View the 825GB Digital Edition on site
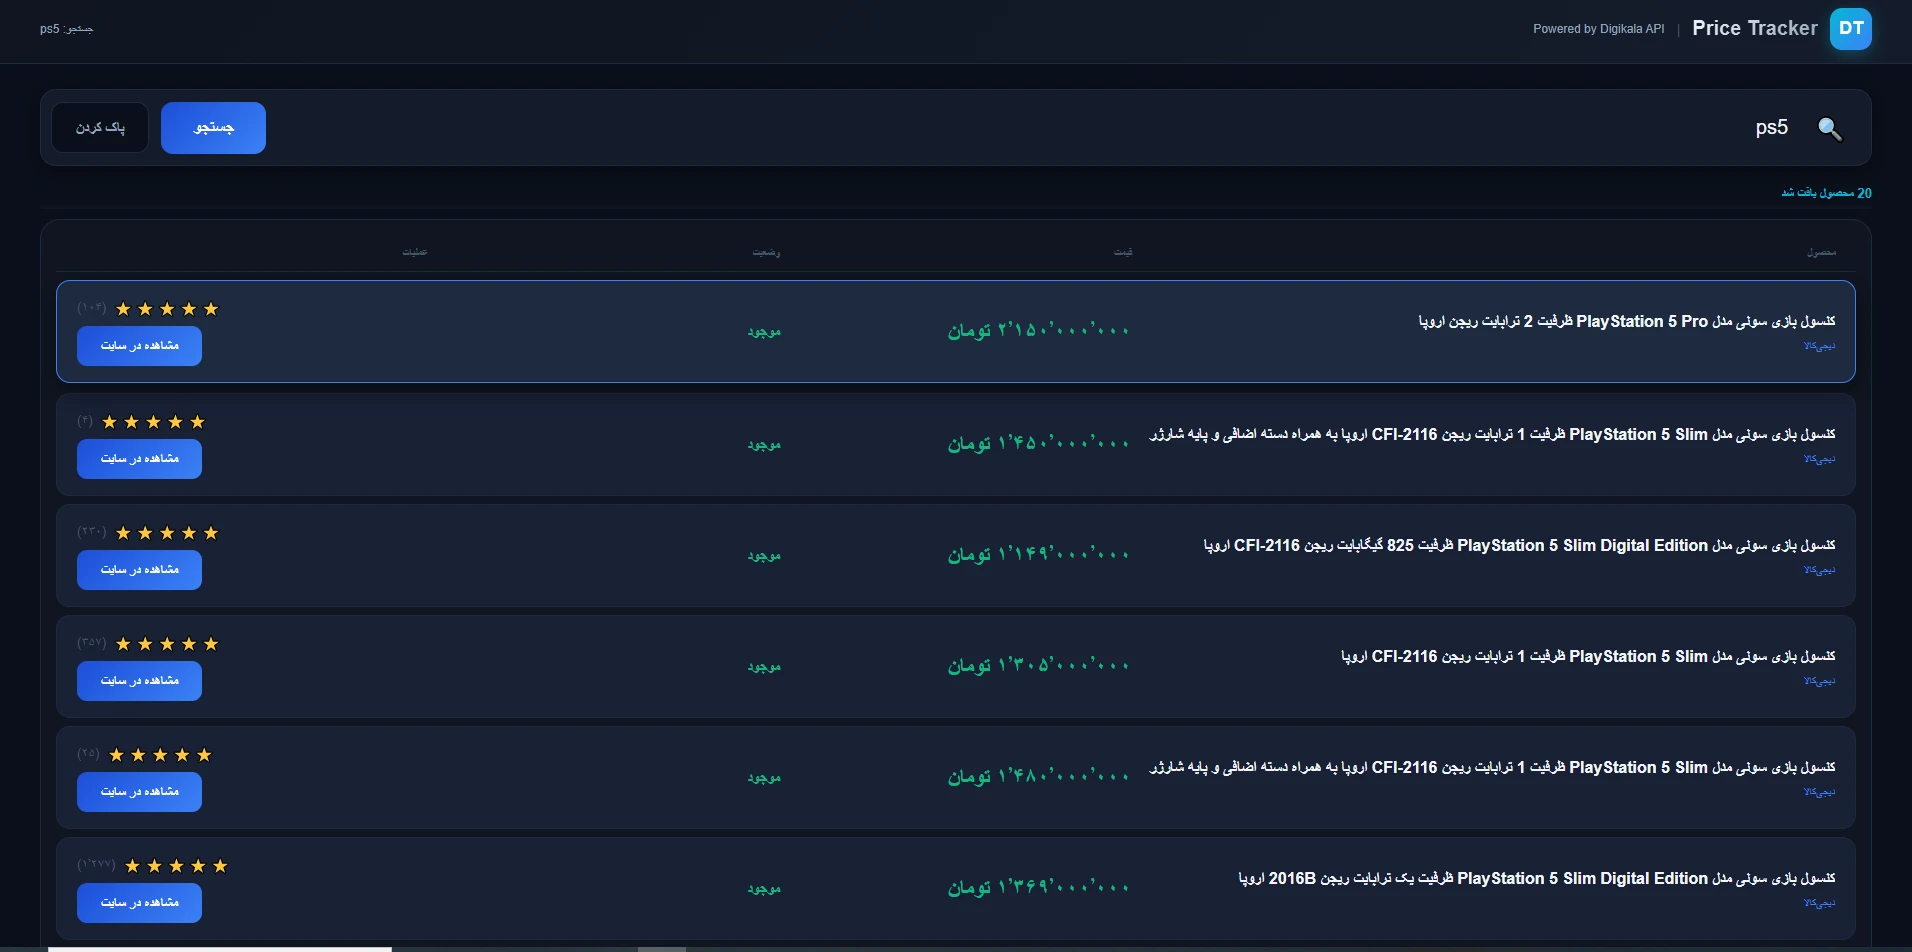 coord(139,570)
